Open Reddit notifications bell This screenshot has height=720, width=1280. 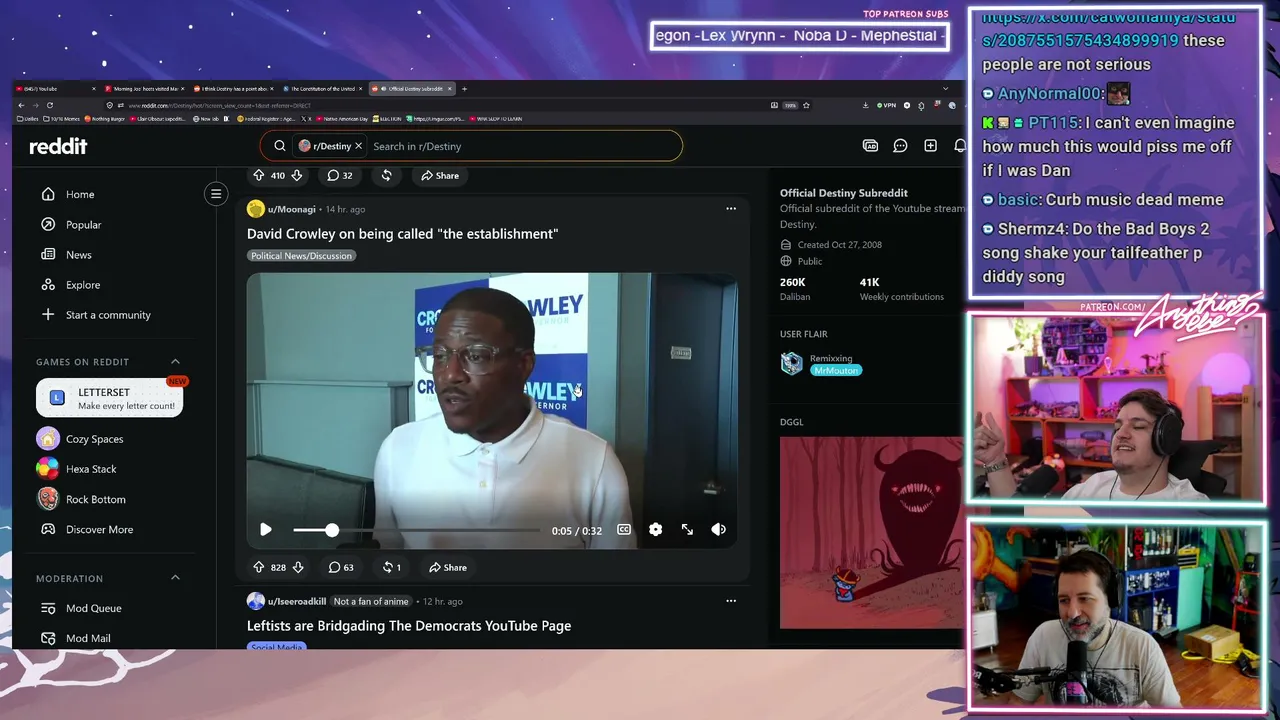click(x=960, y=146)
